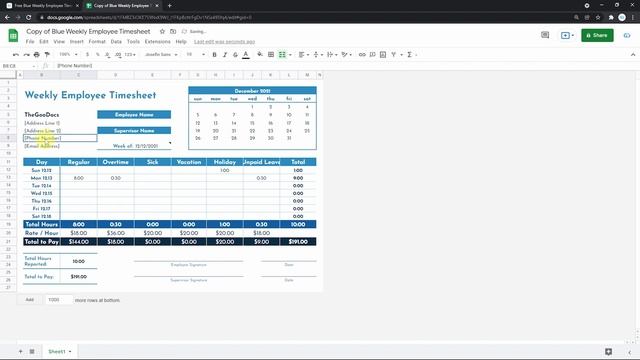Click the Insert link icon

pyautogui.click(x=362, y=55)
